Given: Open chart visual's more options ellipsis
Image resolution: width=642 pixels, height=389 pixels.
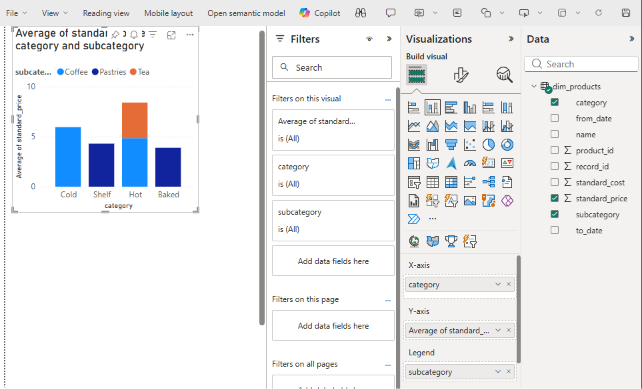Looking at the screenshot, I should [x=190, y=35].
